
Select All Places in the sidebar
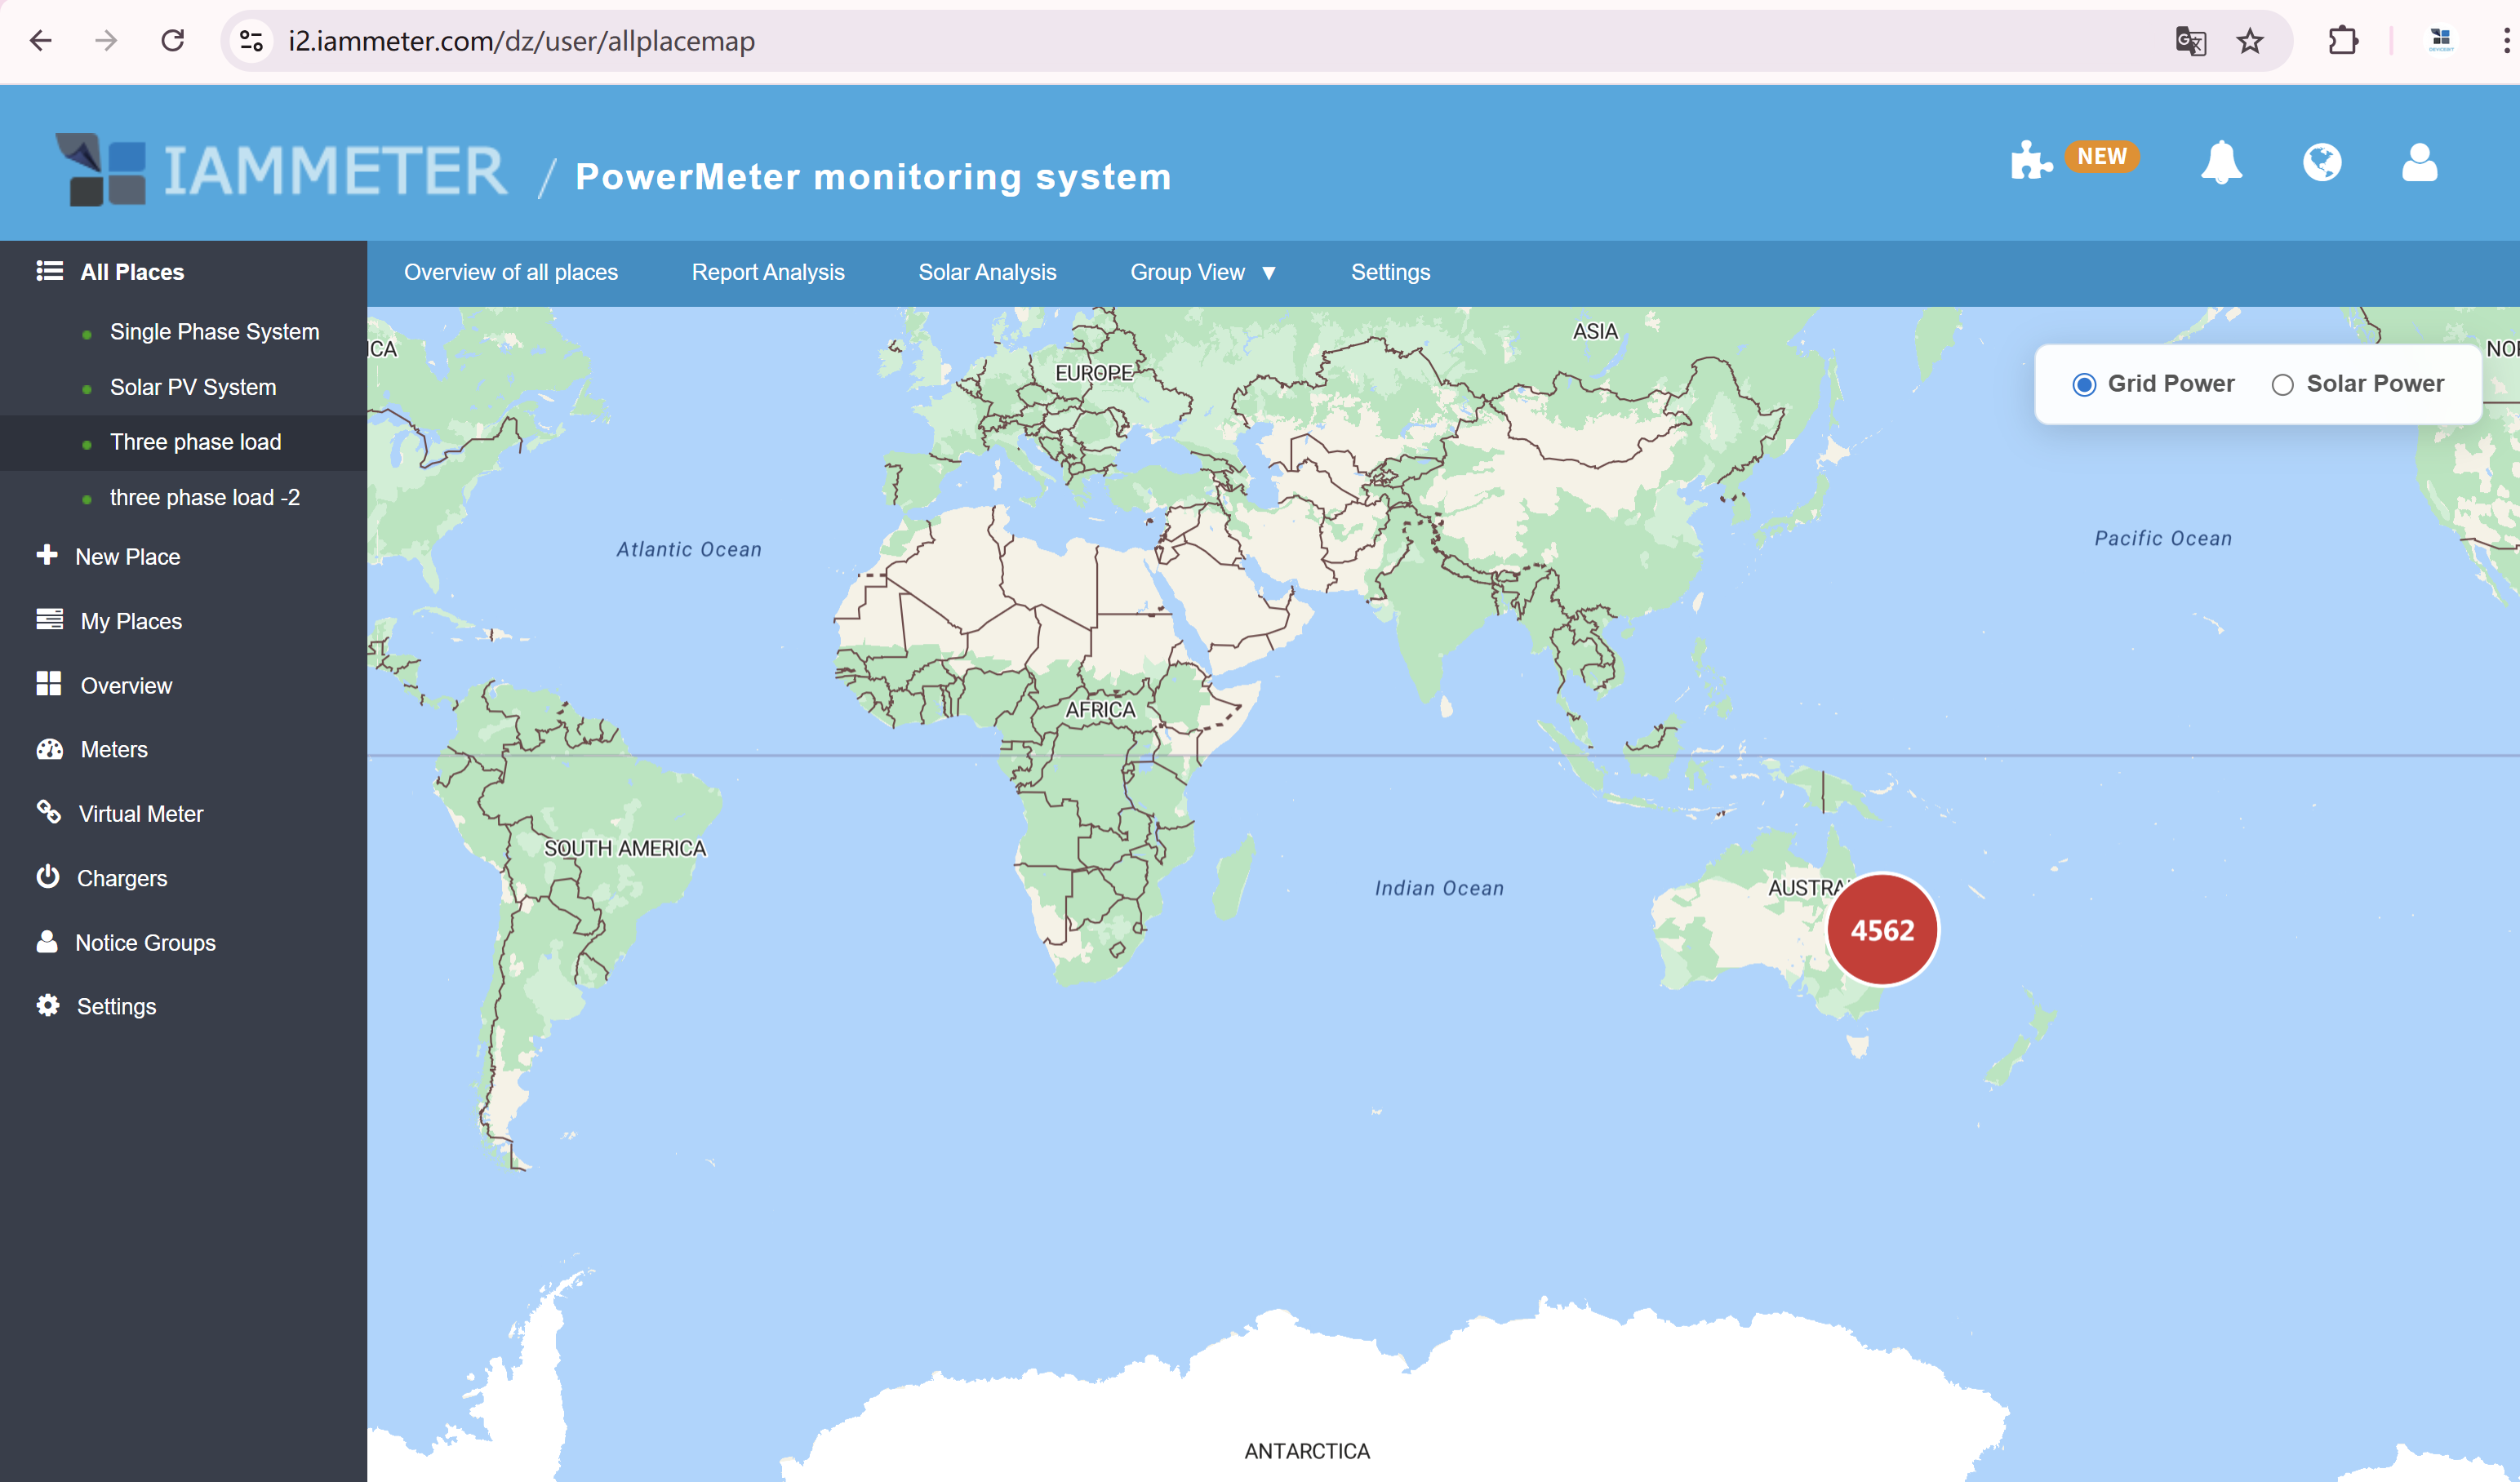(132, 272)
